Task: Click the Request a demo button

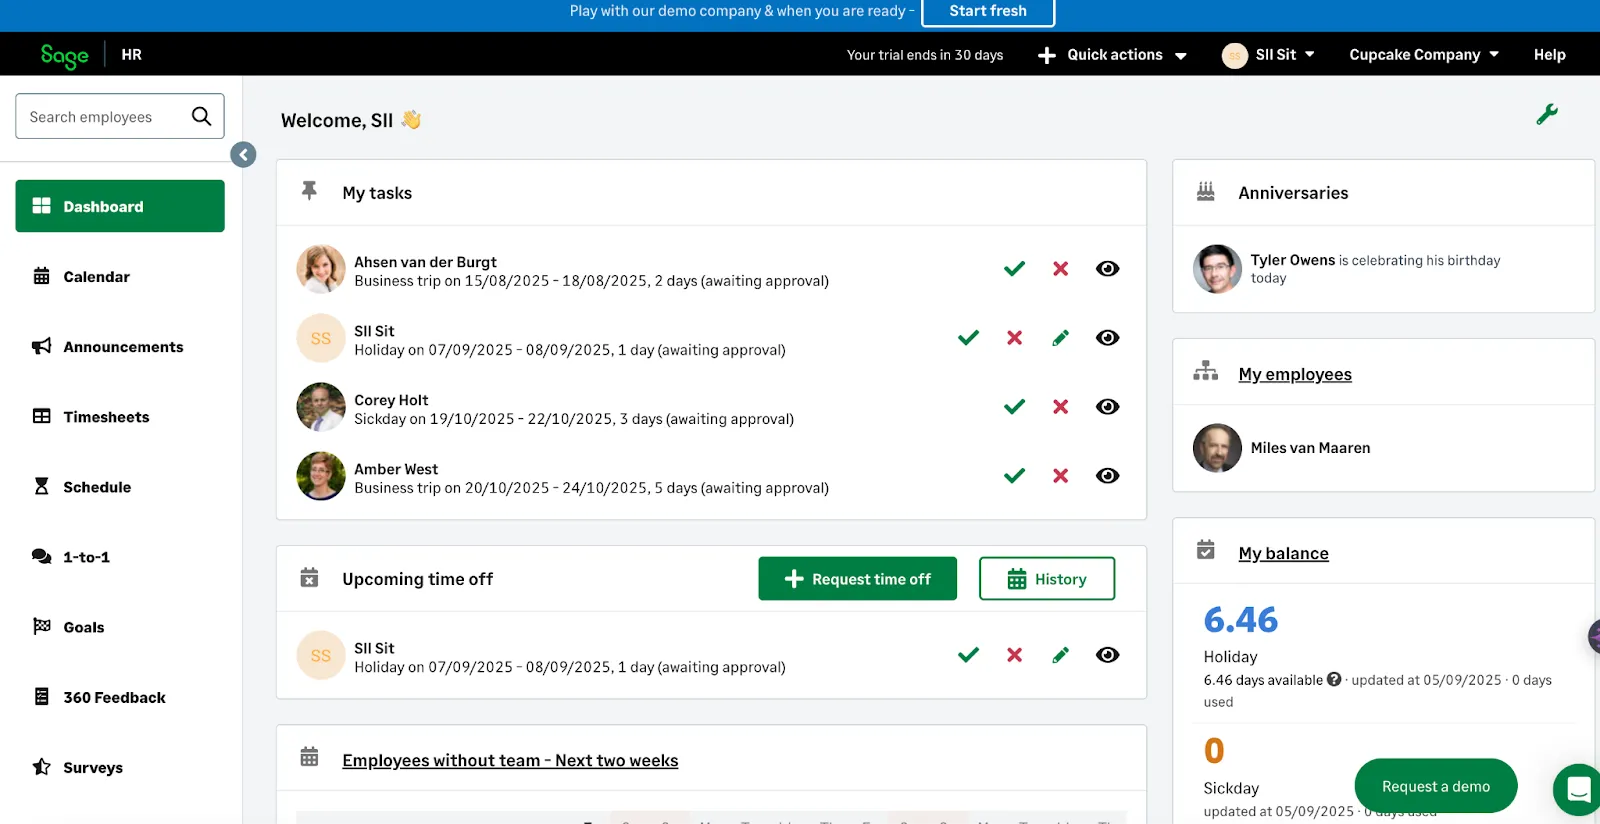Action: [x=1435, y=786]
